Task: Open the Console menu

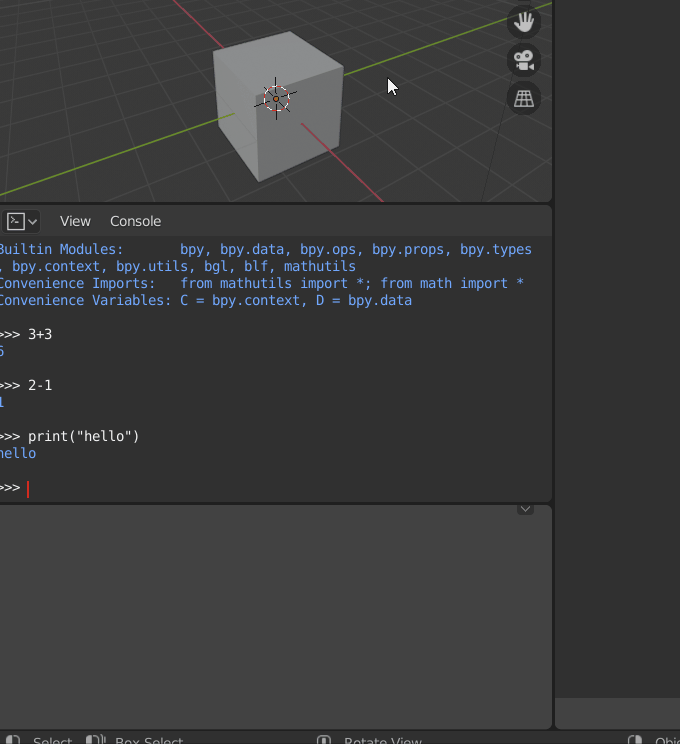Action: 135,222
